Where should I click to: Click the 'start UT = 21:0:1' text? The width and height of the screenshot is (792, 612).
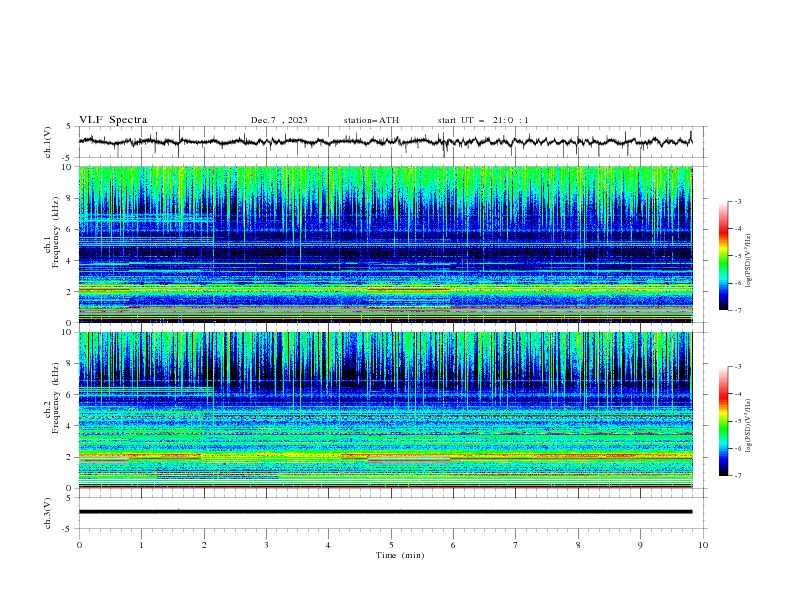click(483, 120)
